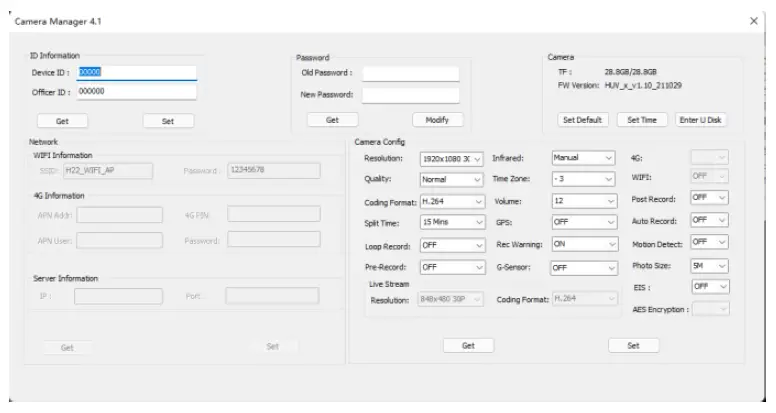Screen dimensions: 776x413
Task: Expand the Quality dropdown set to Normal
Action: 452,180
